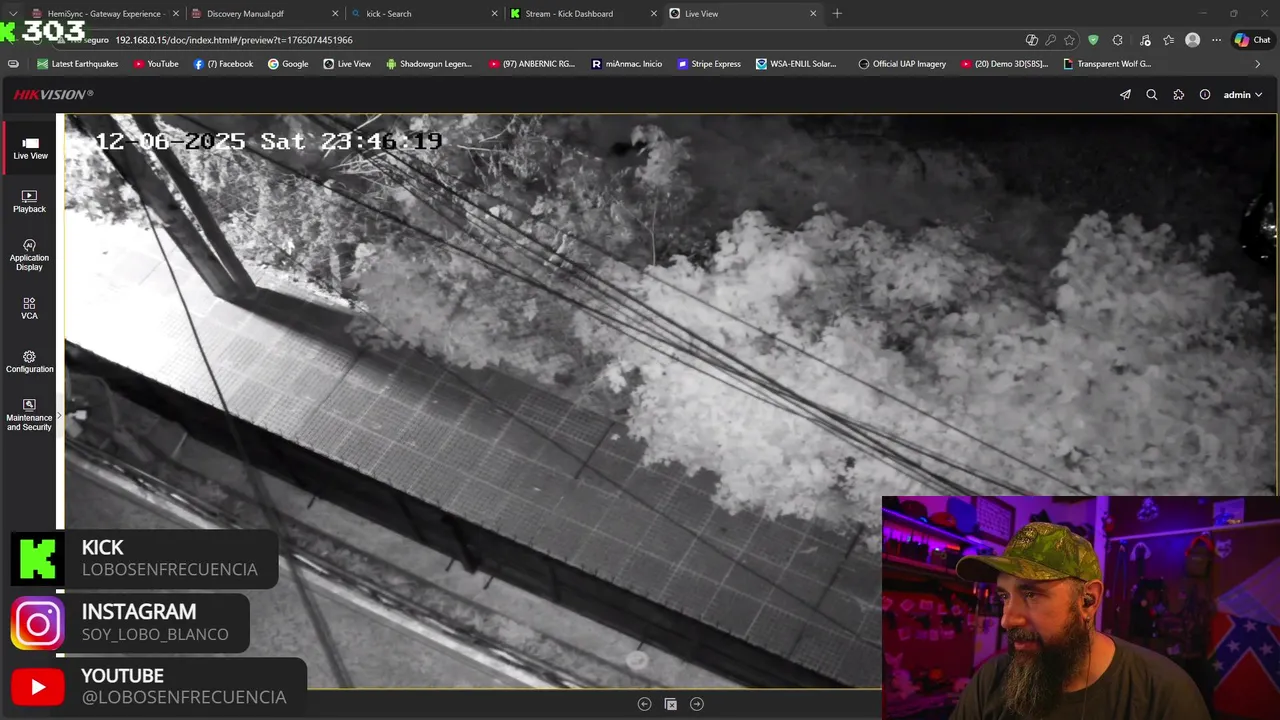Open the Google bookmark
1280x720 pixels.
point(288,64)
